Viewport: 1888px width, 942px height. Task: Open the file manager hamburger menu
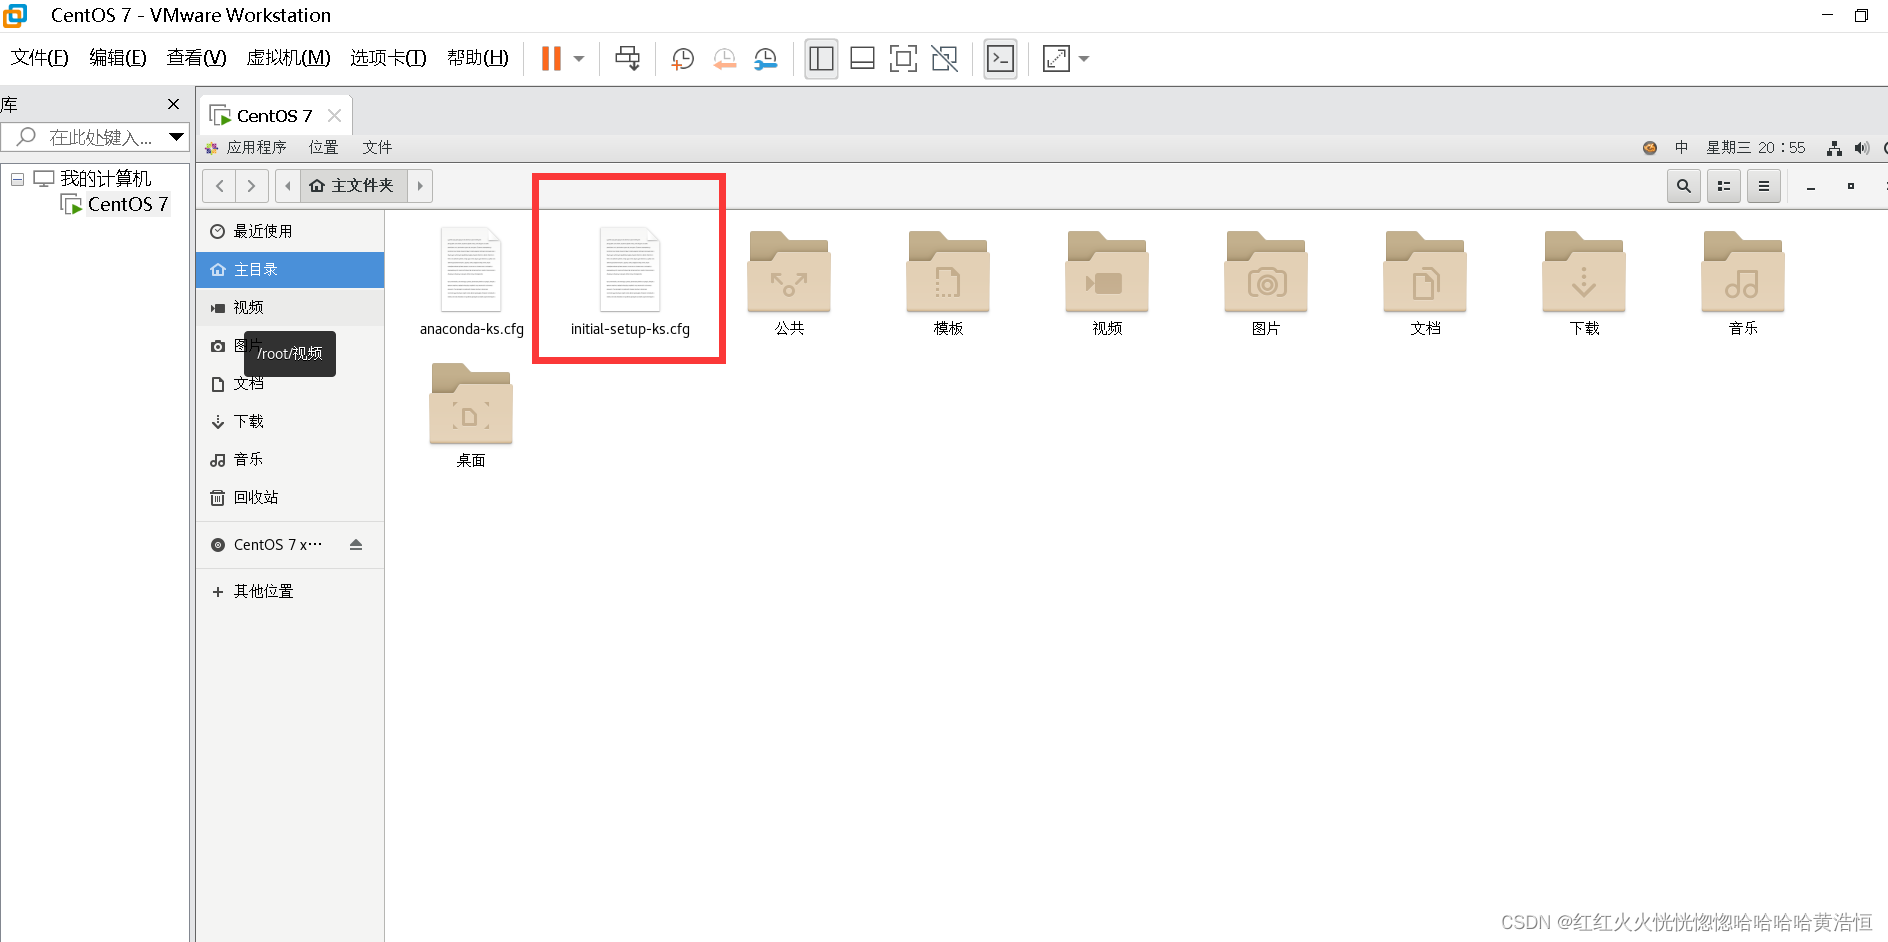[1764, 186]
